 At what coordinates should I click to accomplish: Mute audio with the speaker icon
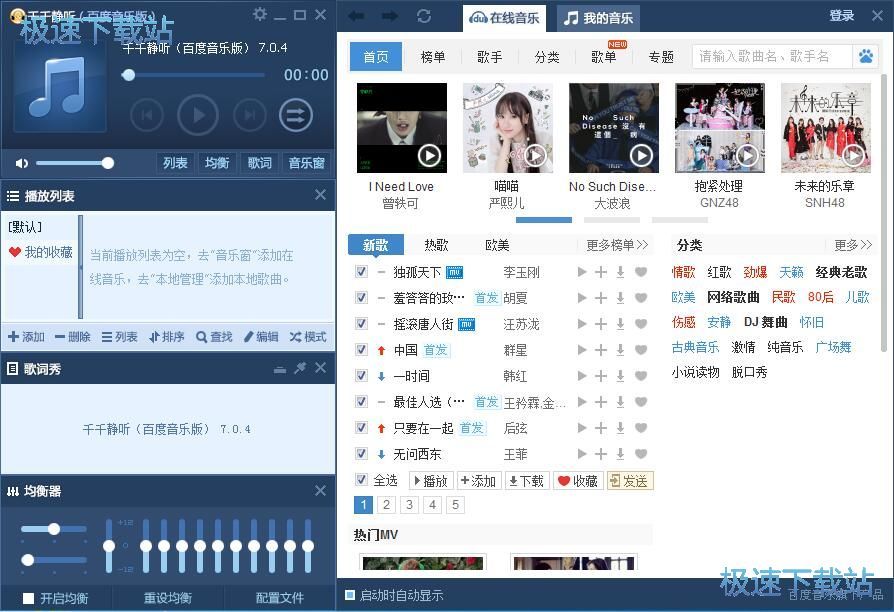(x=22, y=163)
